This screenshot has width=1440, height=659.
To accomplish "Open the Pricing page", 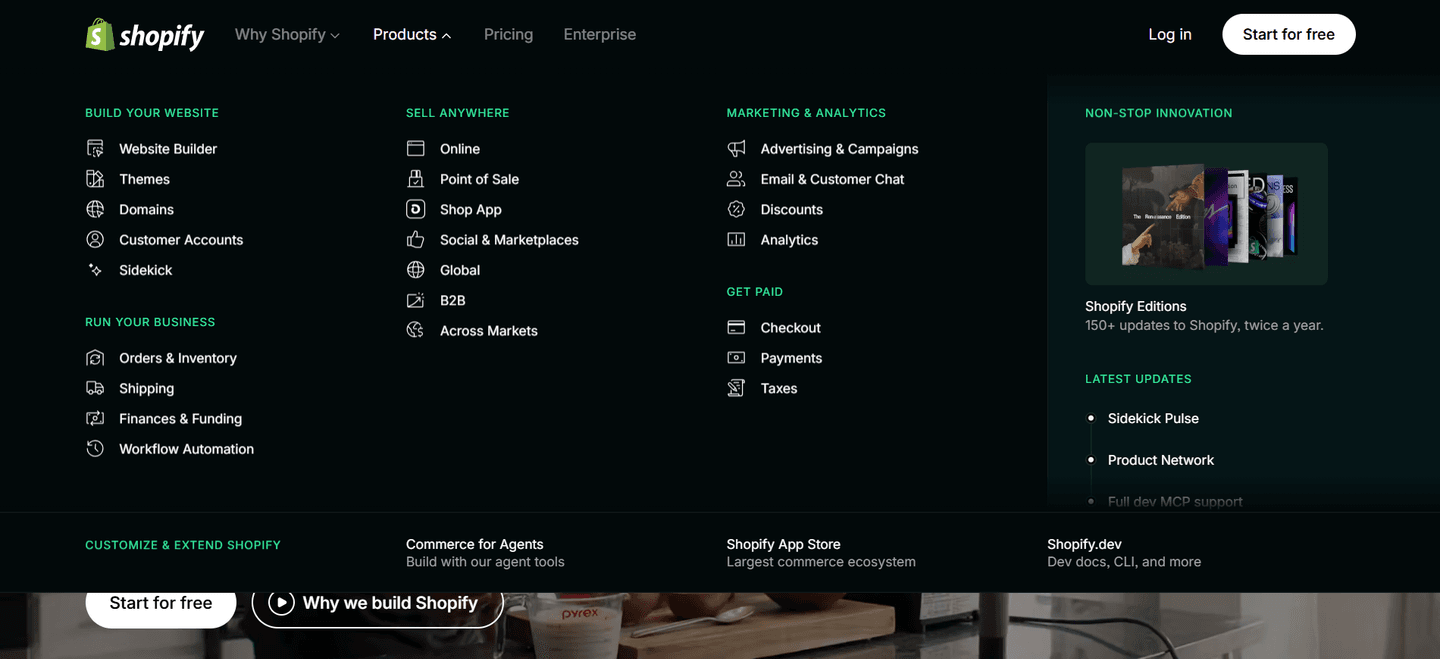I will point(508,35).
